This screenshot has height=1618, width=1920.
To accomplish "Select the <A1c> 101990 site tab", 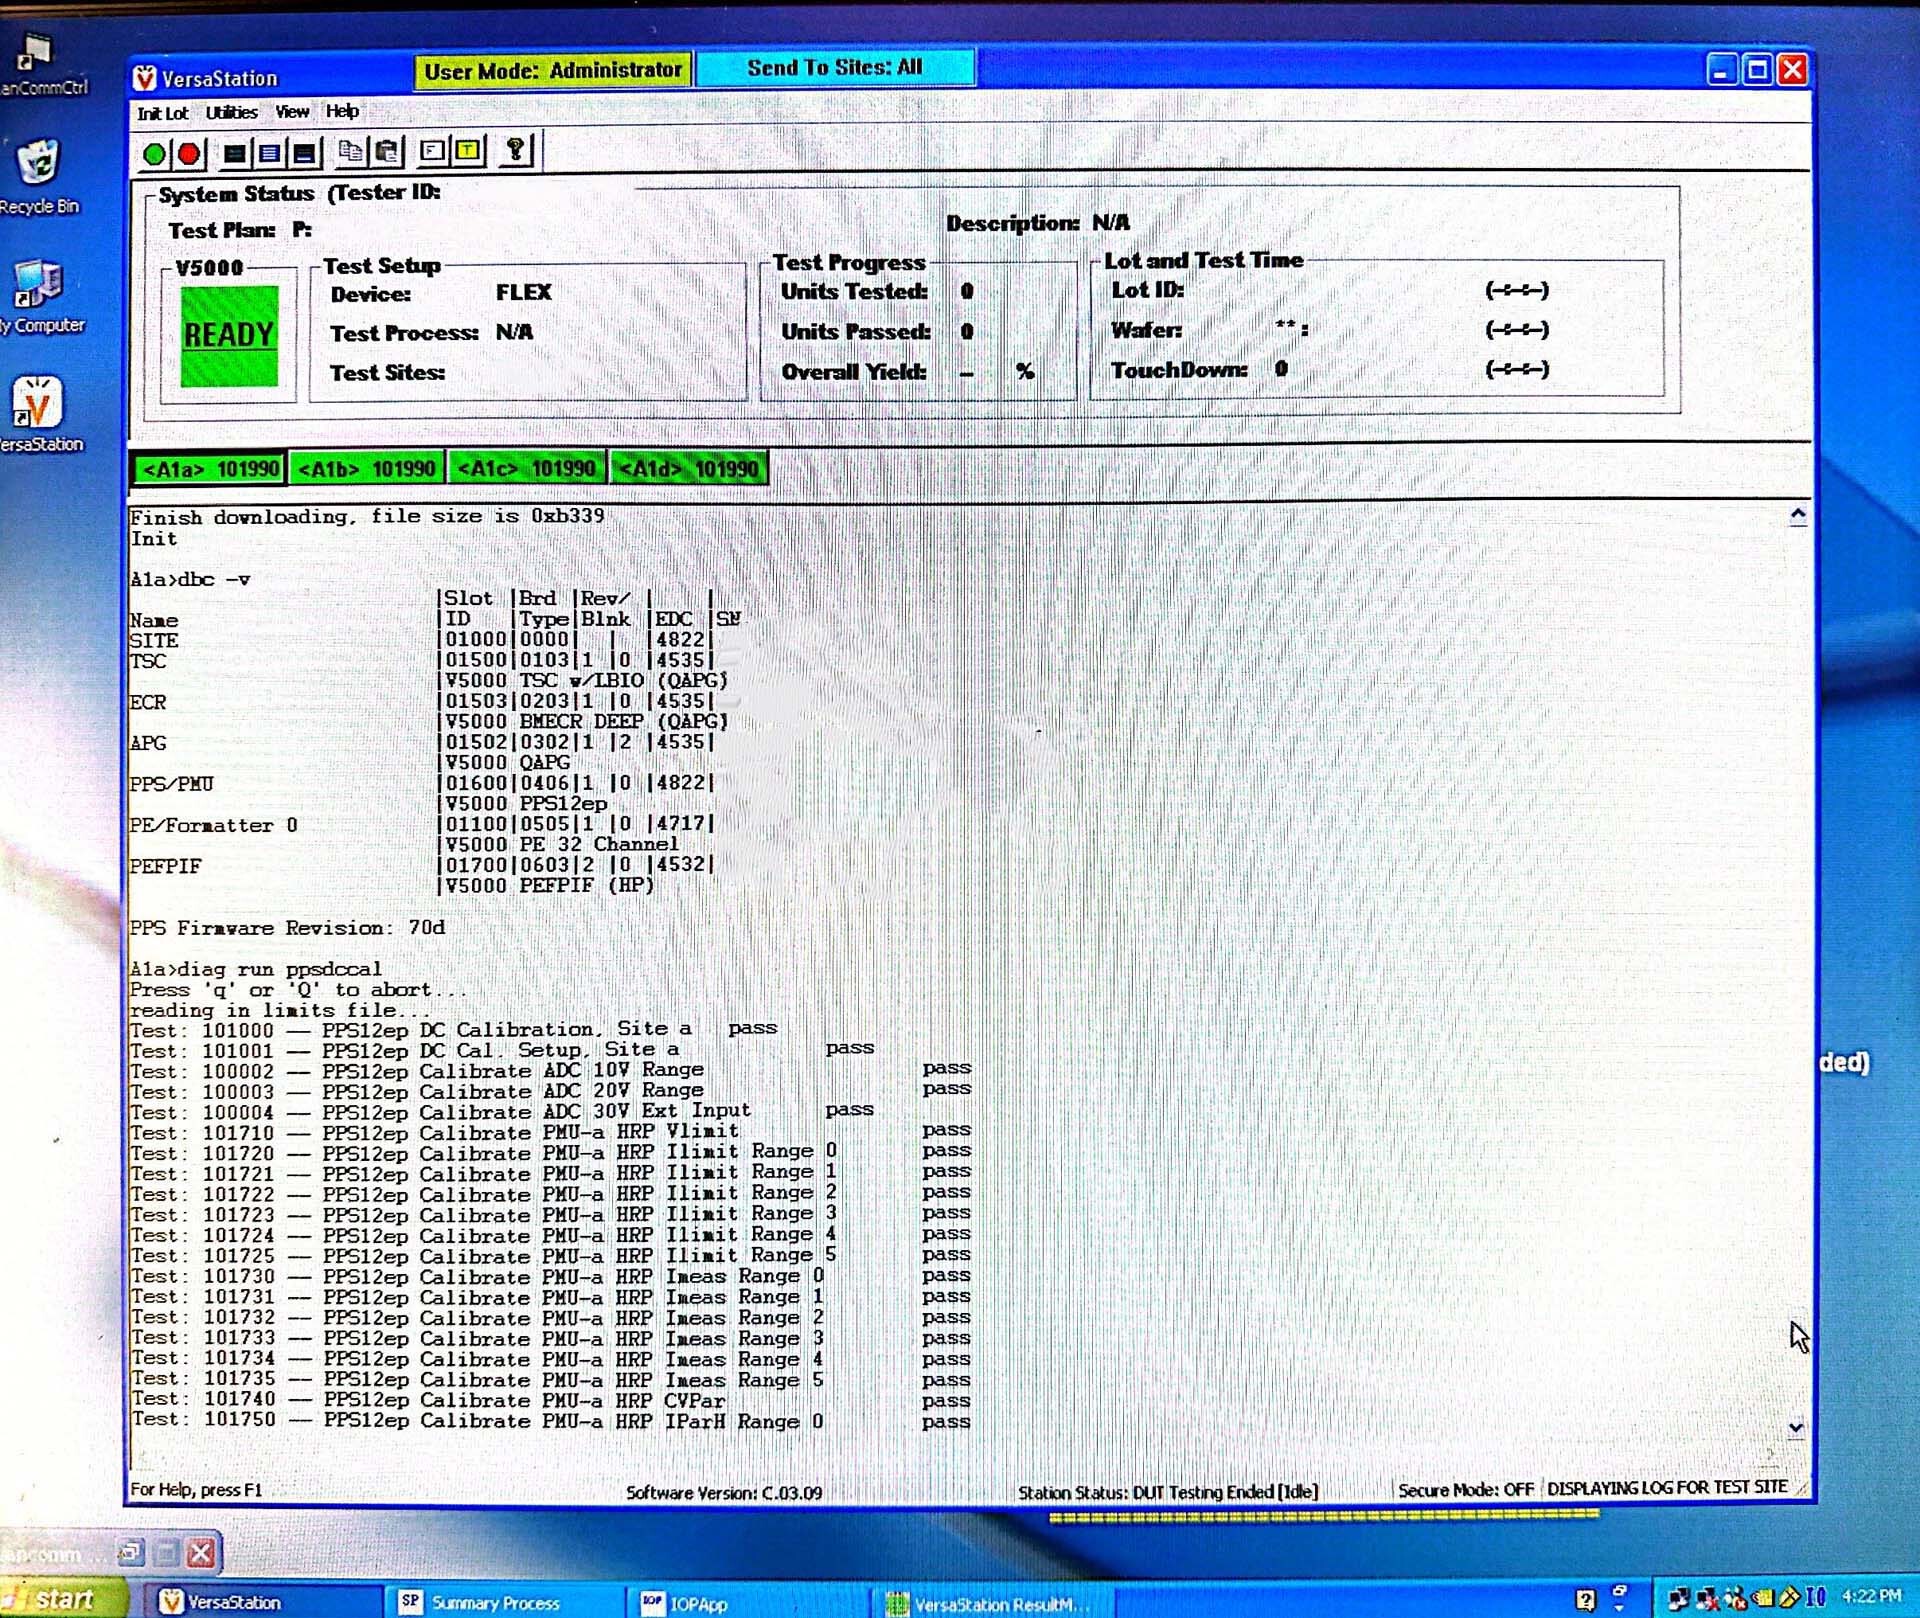I will (x=526, y=469).
